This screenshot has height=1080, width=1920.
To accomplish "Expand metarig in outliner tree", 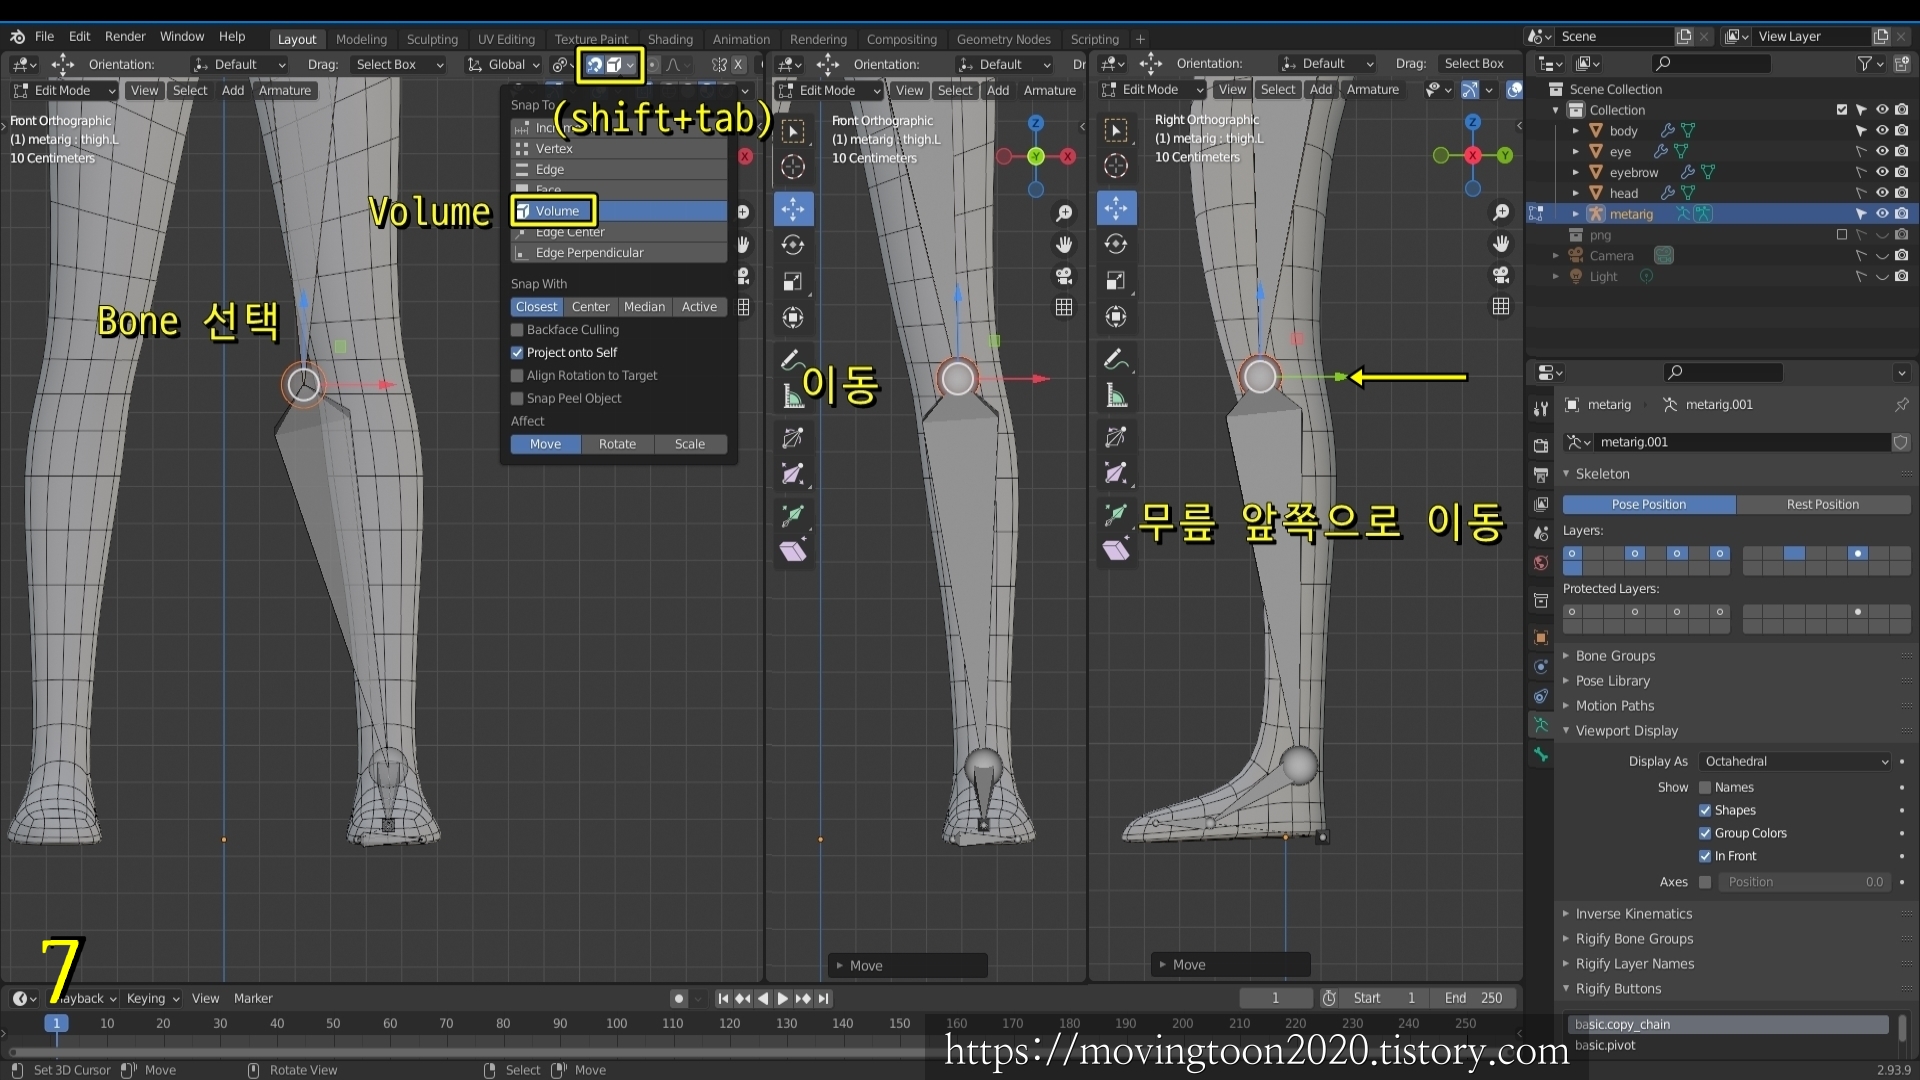I will click(x=1576, y=214).
